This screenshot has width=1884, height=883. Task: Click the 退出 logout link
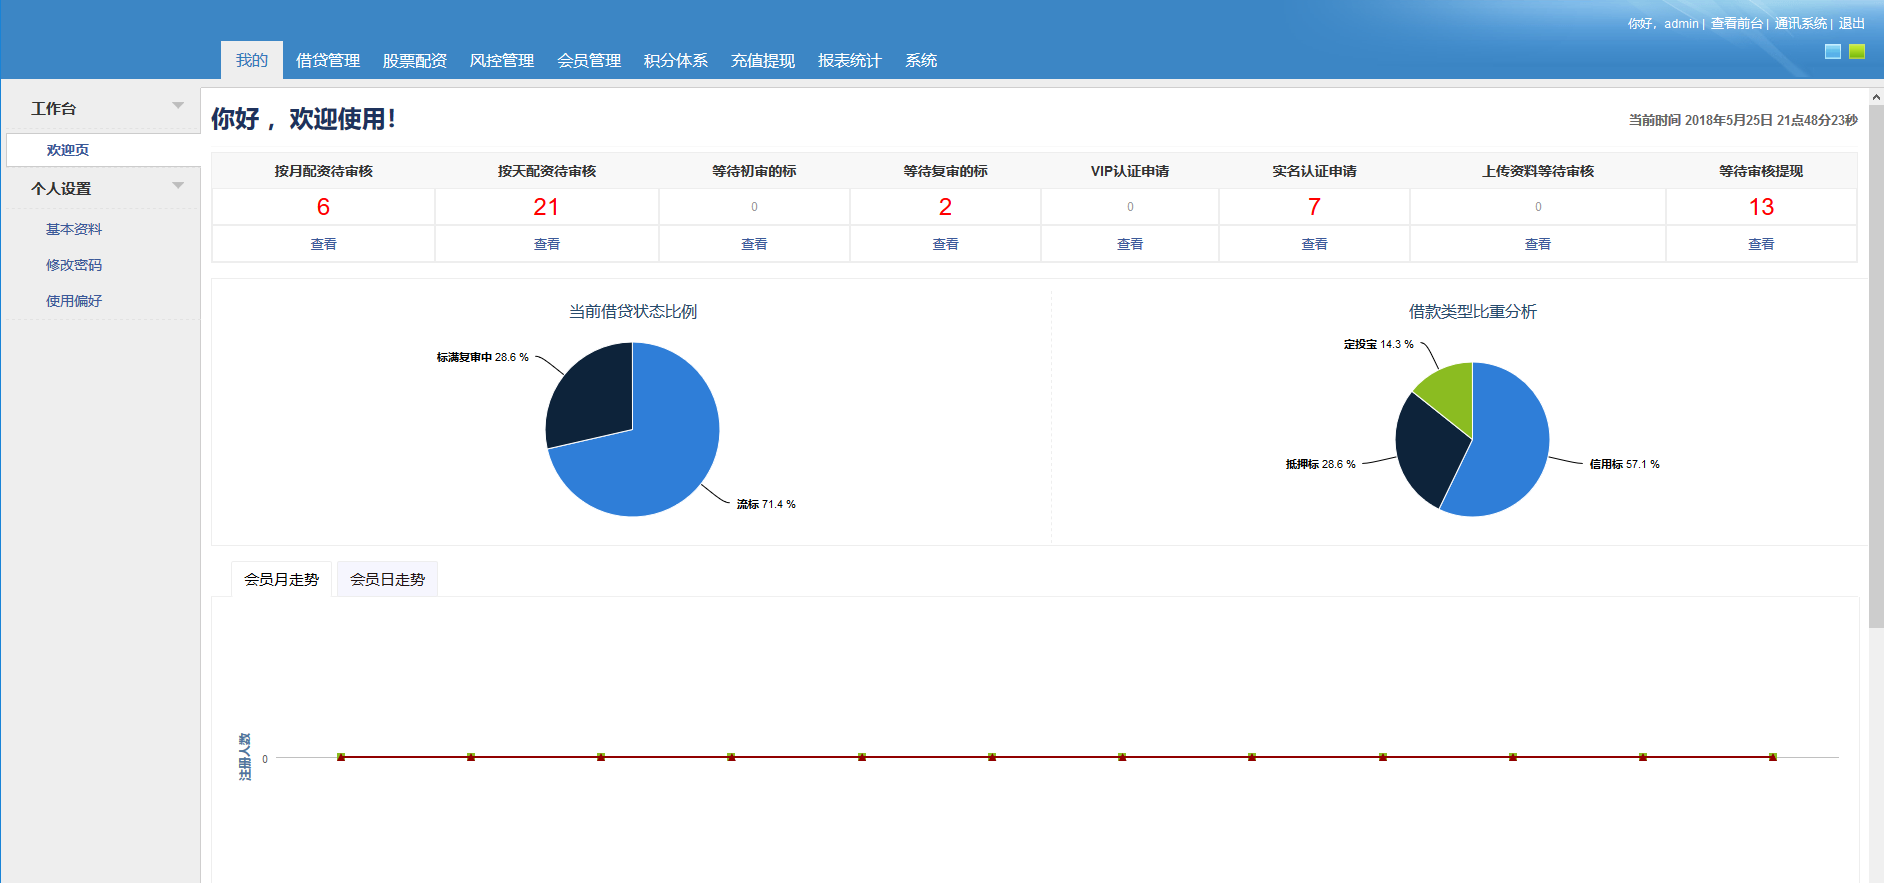[1851, 23]
